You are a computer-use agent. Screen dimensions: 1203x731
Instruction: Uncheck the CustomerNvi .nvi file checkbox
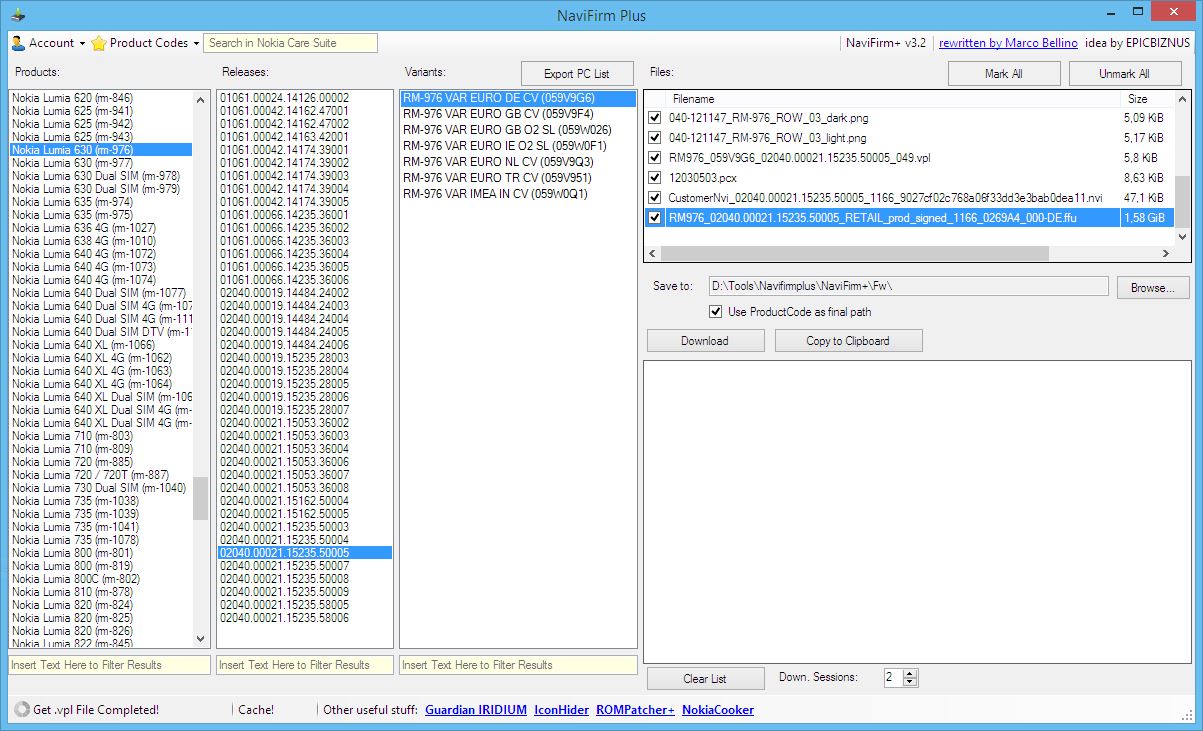[655, 198]
